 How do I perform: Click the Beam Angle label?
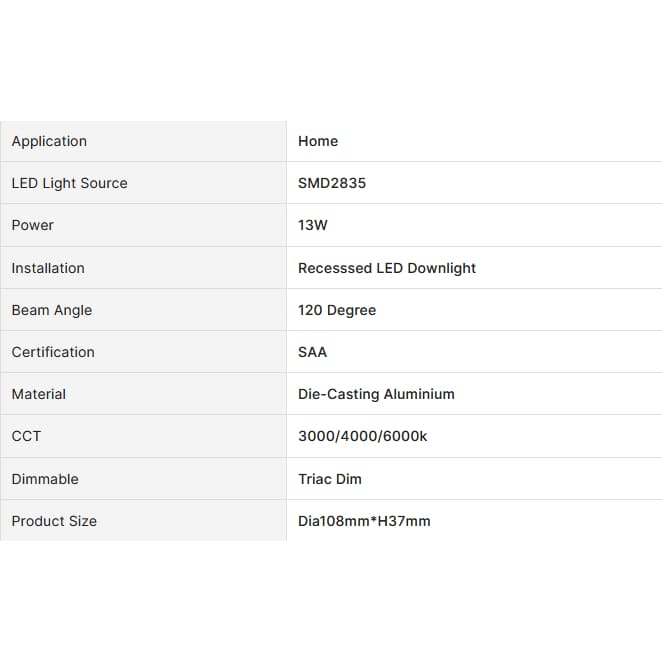52,310
